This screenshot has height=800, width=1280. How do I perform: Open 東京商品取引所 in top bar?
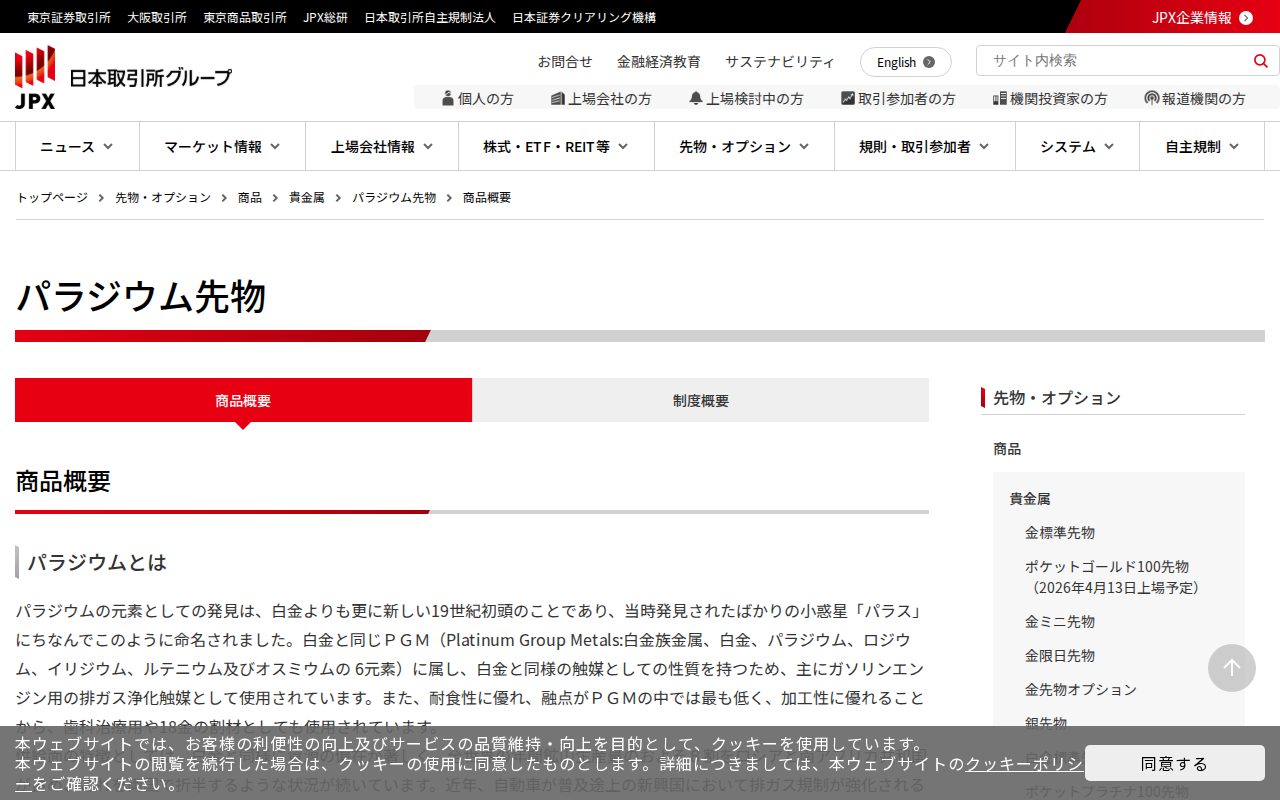245,17
